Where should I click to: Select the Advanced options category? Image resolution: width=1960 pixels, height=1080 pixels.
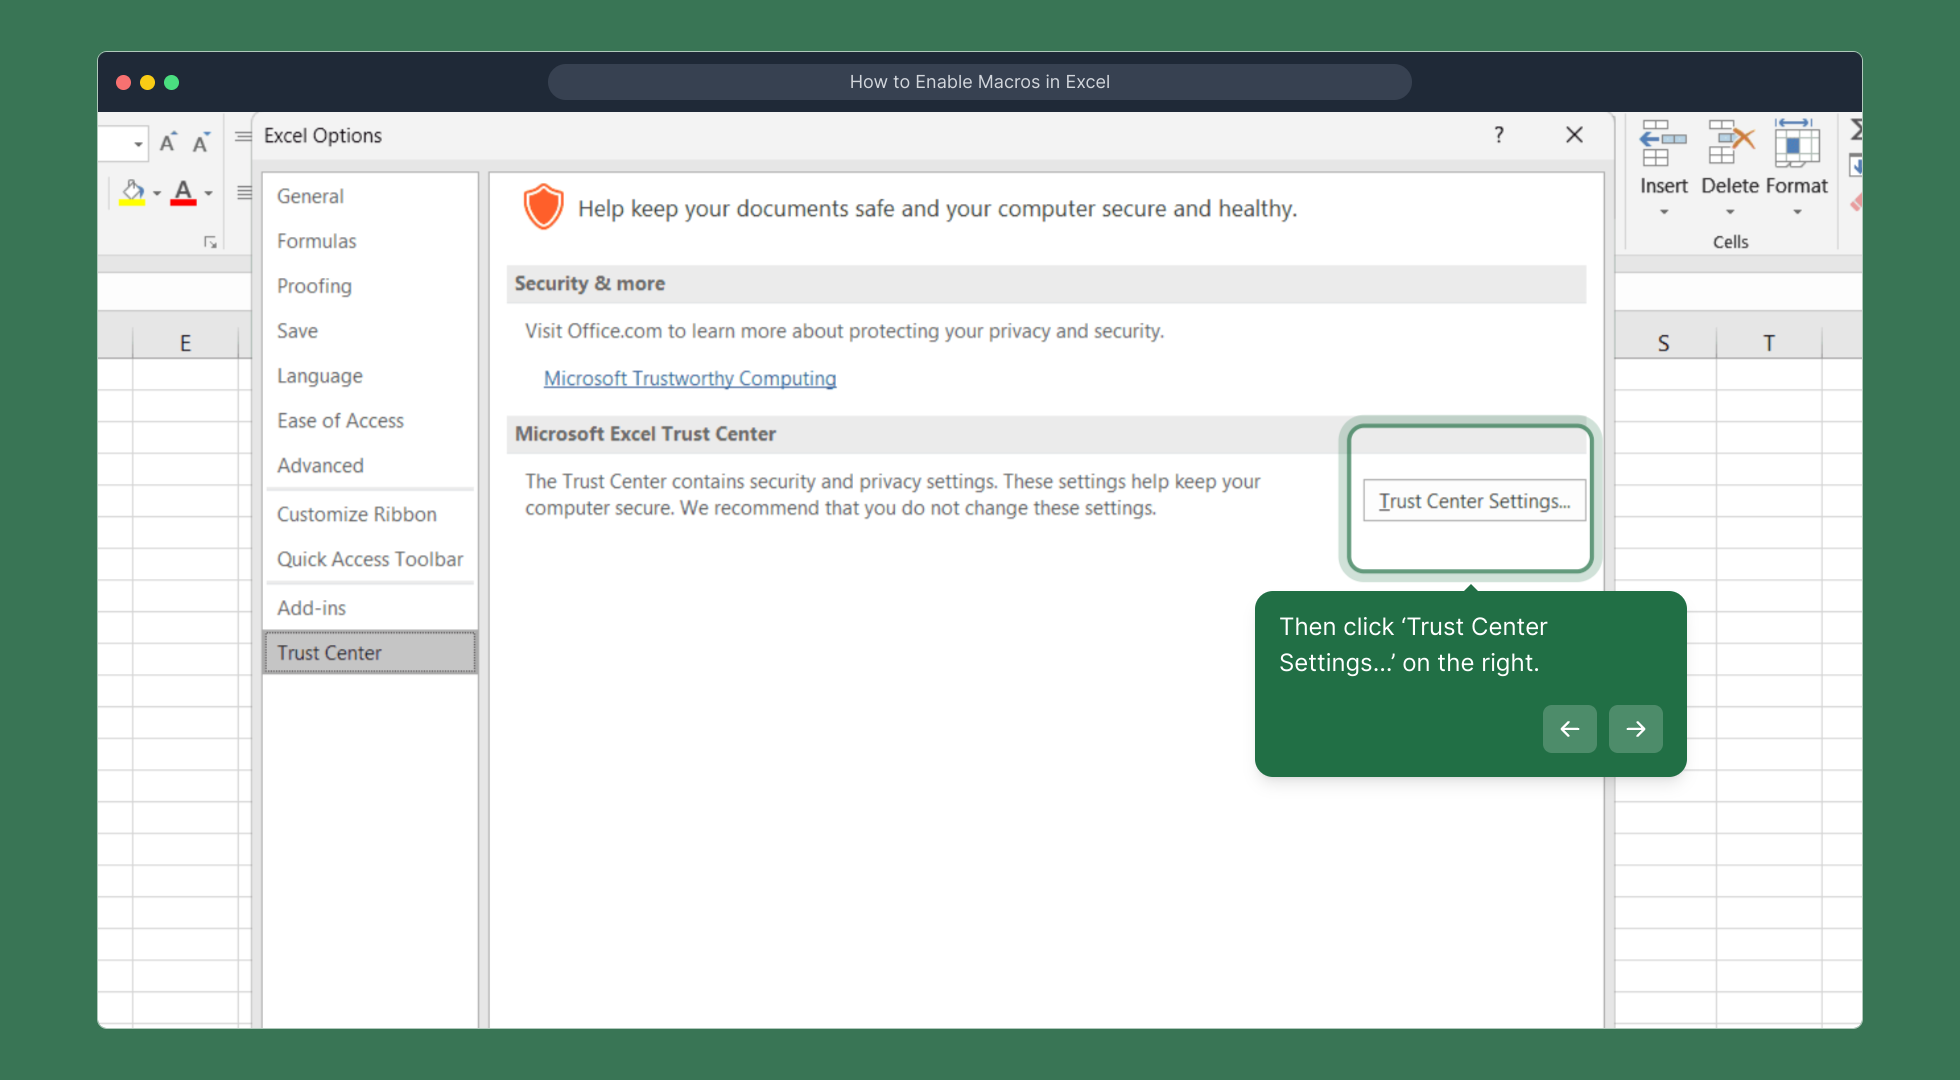[x=320, y=465]
